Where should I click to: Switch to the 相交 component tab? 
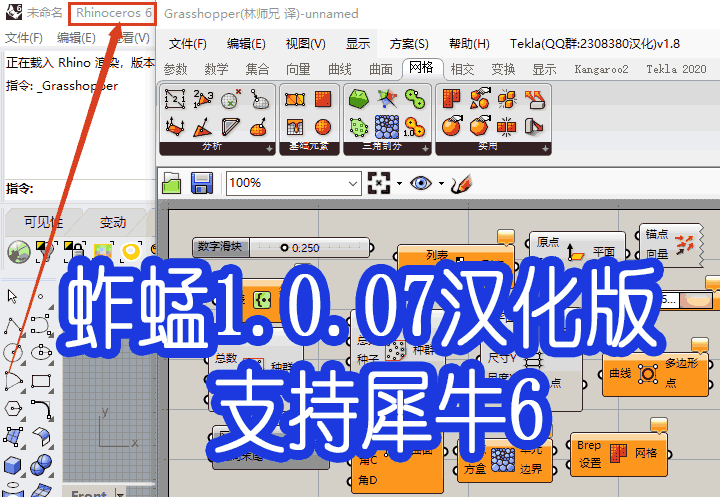coord(462,69)
